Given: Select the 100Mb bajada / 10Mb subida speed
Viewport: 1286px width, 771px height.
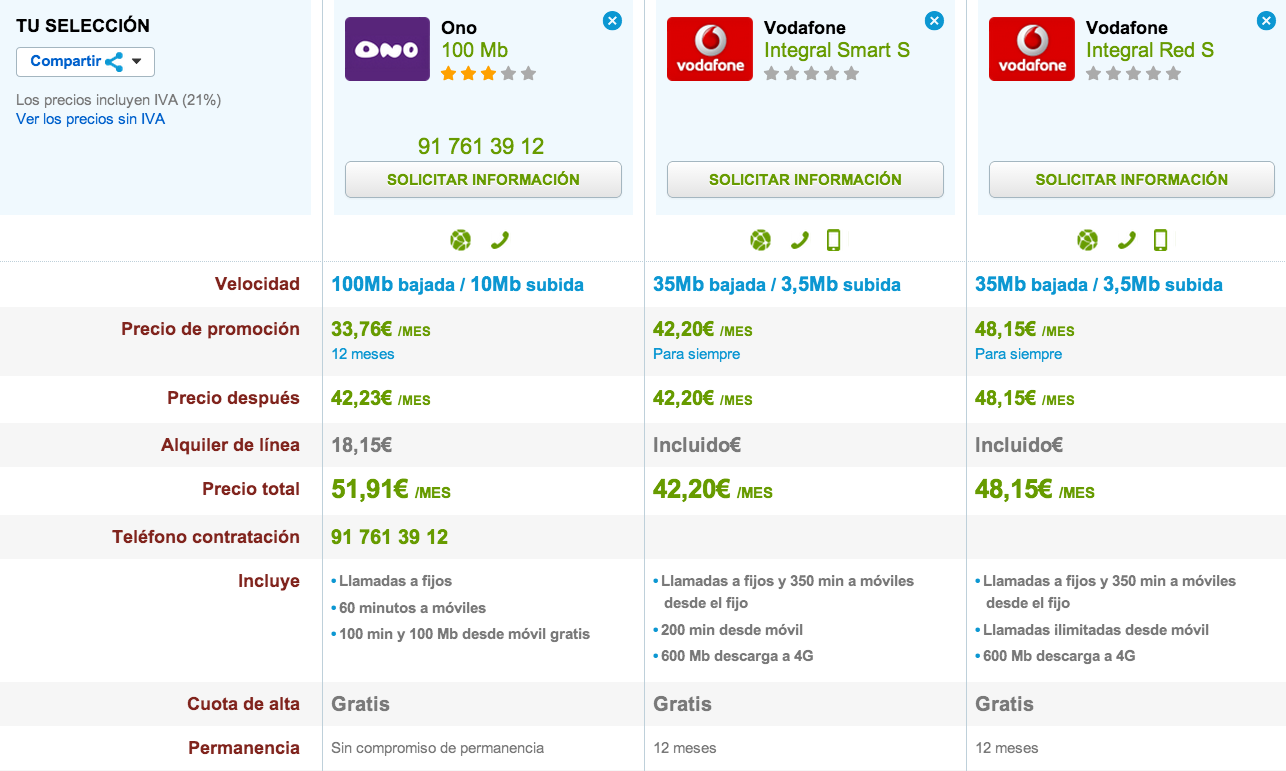Looking at the screenshot, I should (457, 285).
